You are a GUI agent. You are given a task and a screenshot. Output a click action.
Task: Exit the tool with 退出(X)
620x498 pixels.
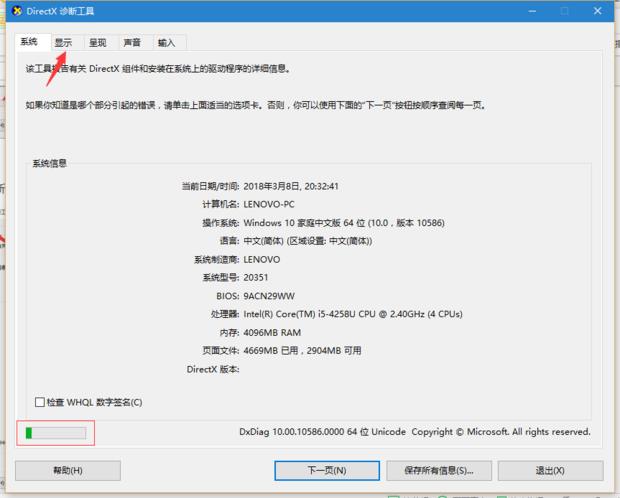[550, 470]
